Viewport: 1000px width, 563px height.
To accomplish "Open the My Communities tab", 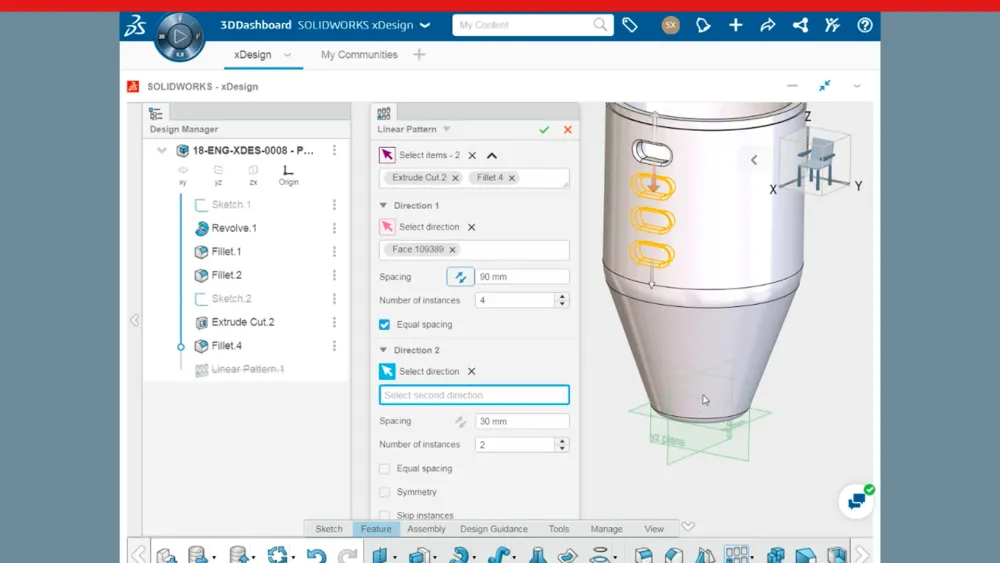I will pyautogui.click(x=359, y=55).
